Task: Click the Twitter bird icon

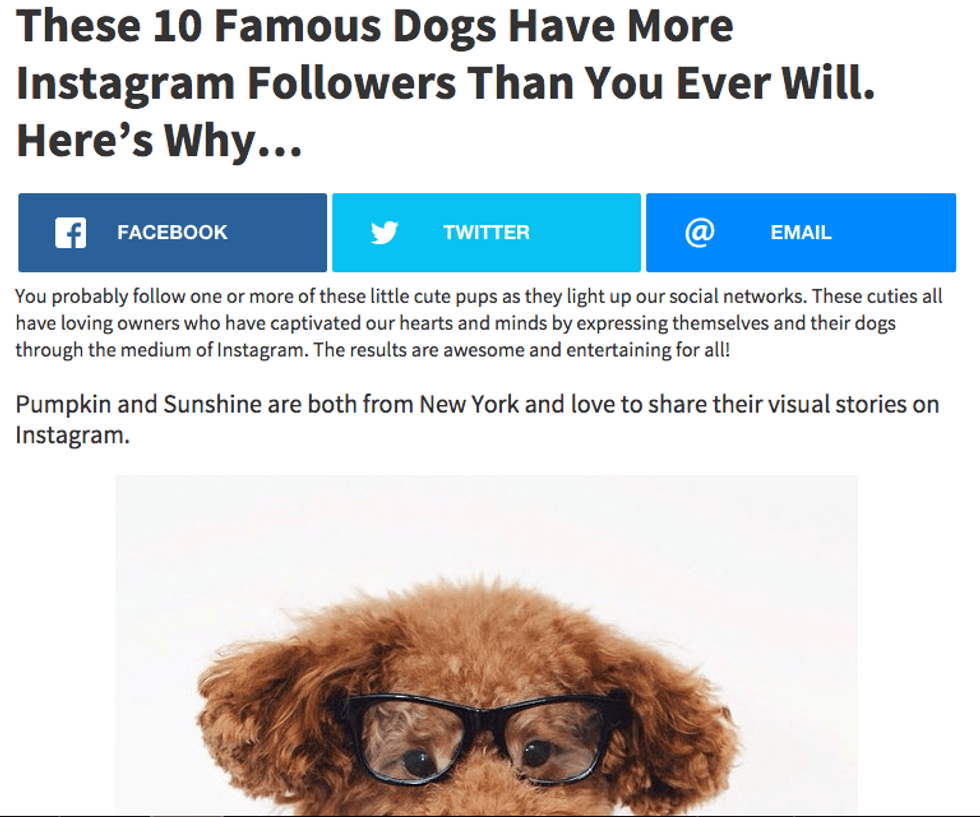Action: coord(384,232)
